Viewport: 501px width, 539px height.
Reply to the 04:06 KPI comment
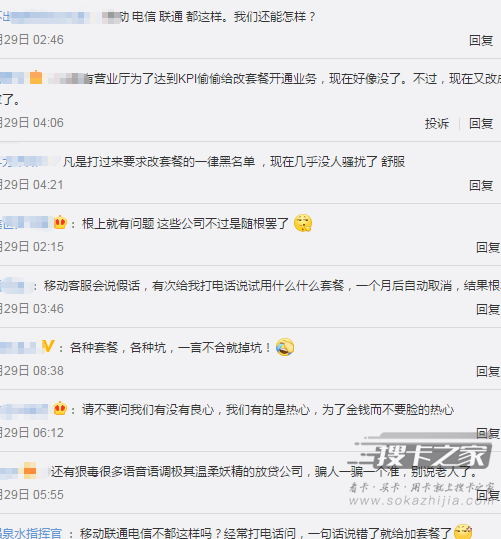[481, 123]
